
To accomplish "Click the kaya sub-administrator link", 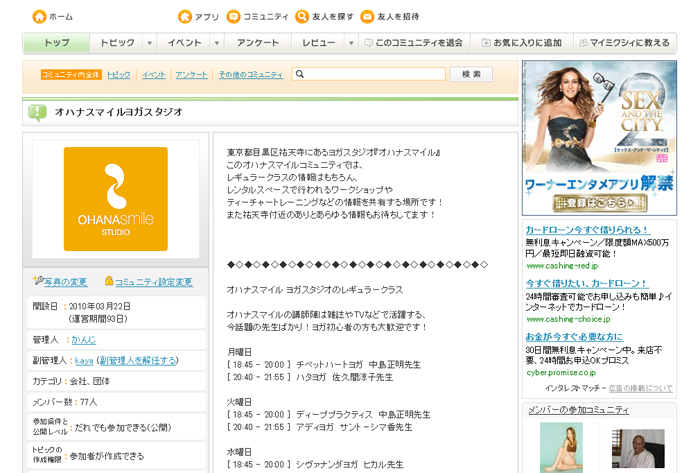I will click(x=84, y=361).
